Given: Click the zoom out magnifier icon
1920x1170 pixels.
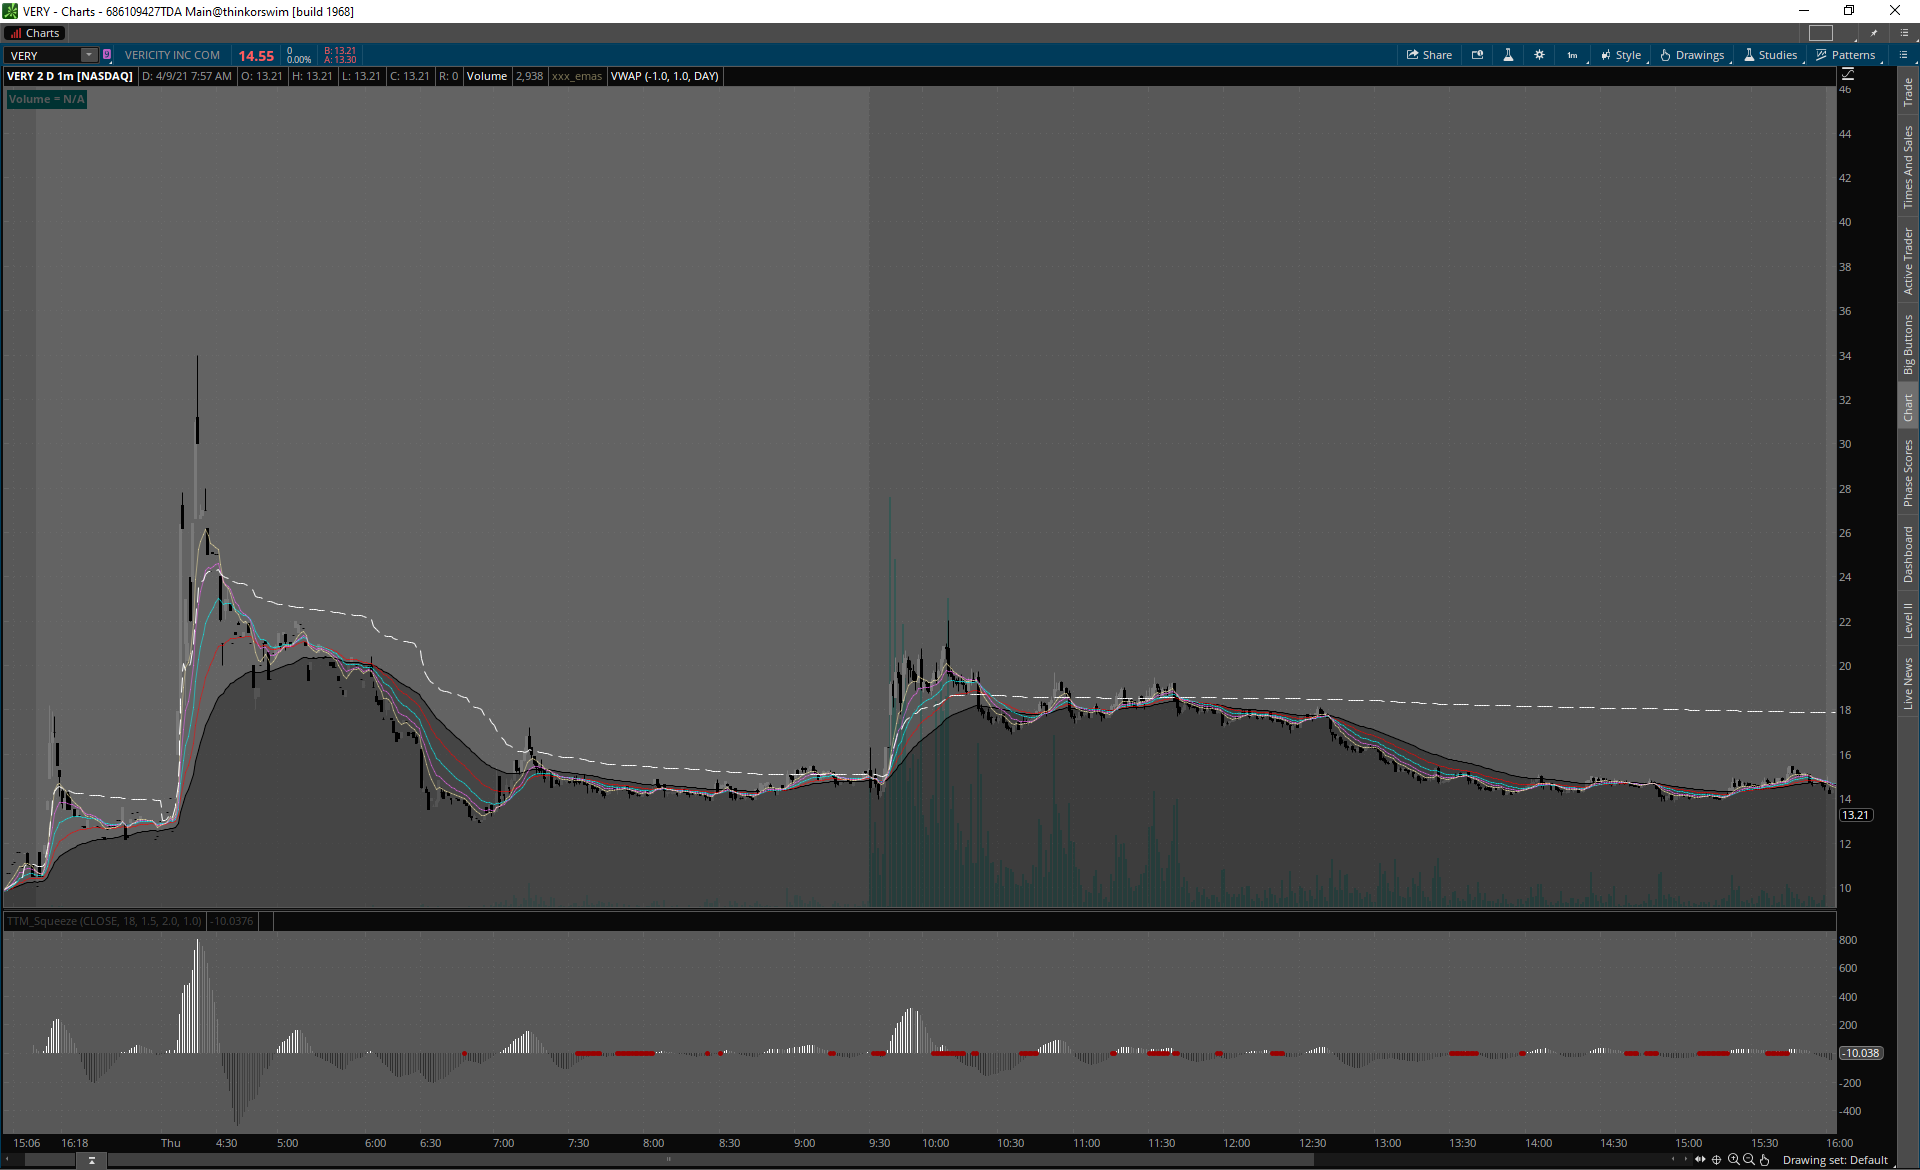Looking at the screenshot, I should 1749,1160.
